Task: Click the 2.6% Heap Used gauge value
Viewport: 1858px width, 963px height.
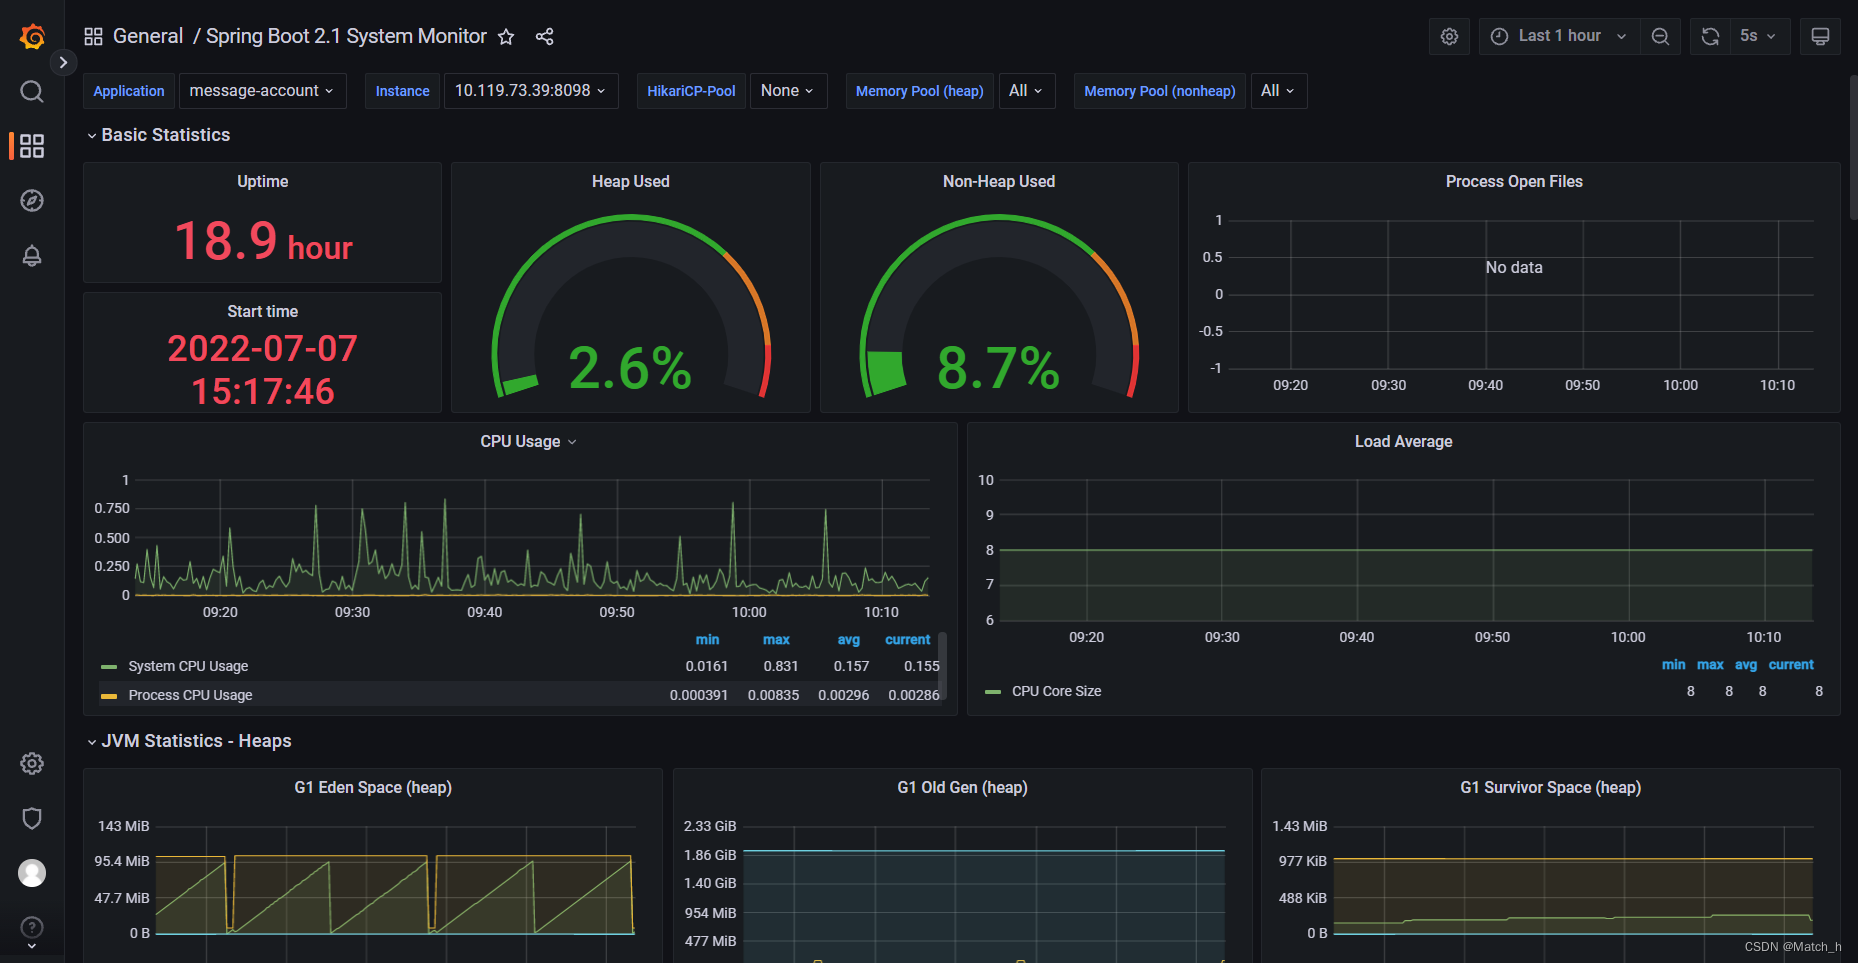Action: 630,368
